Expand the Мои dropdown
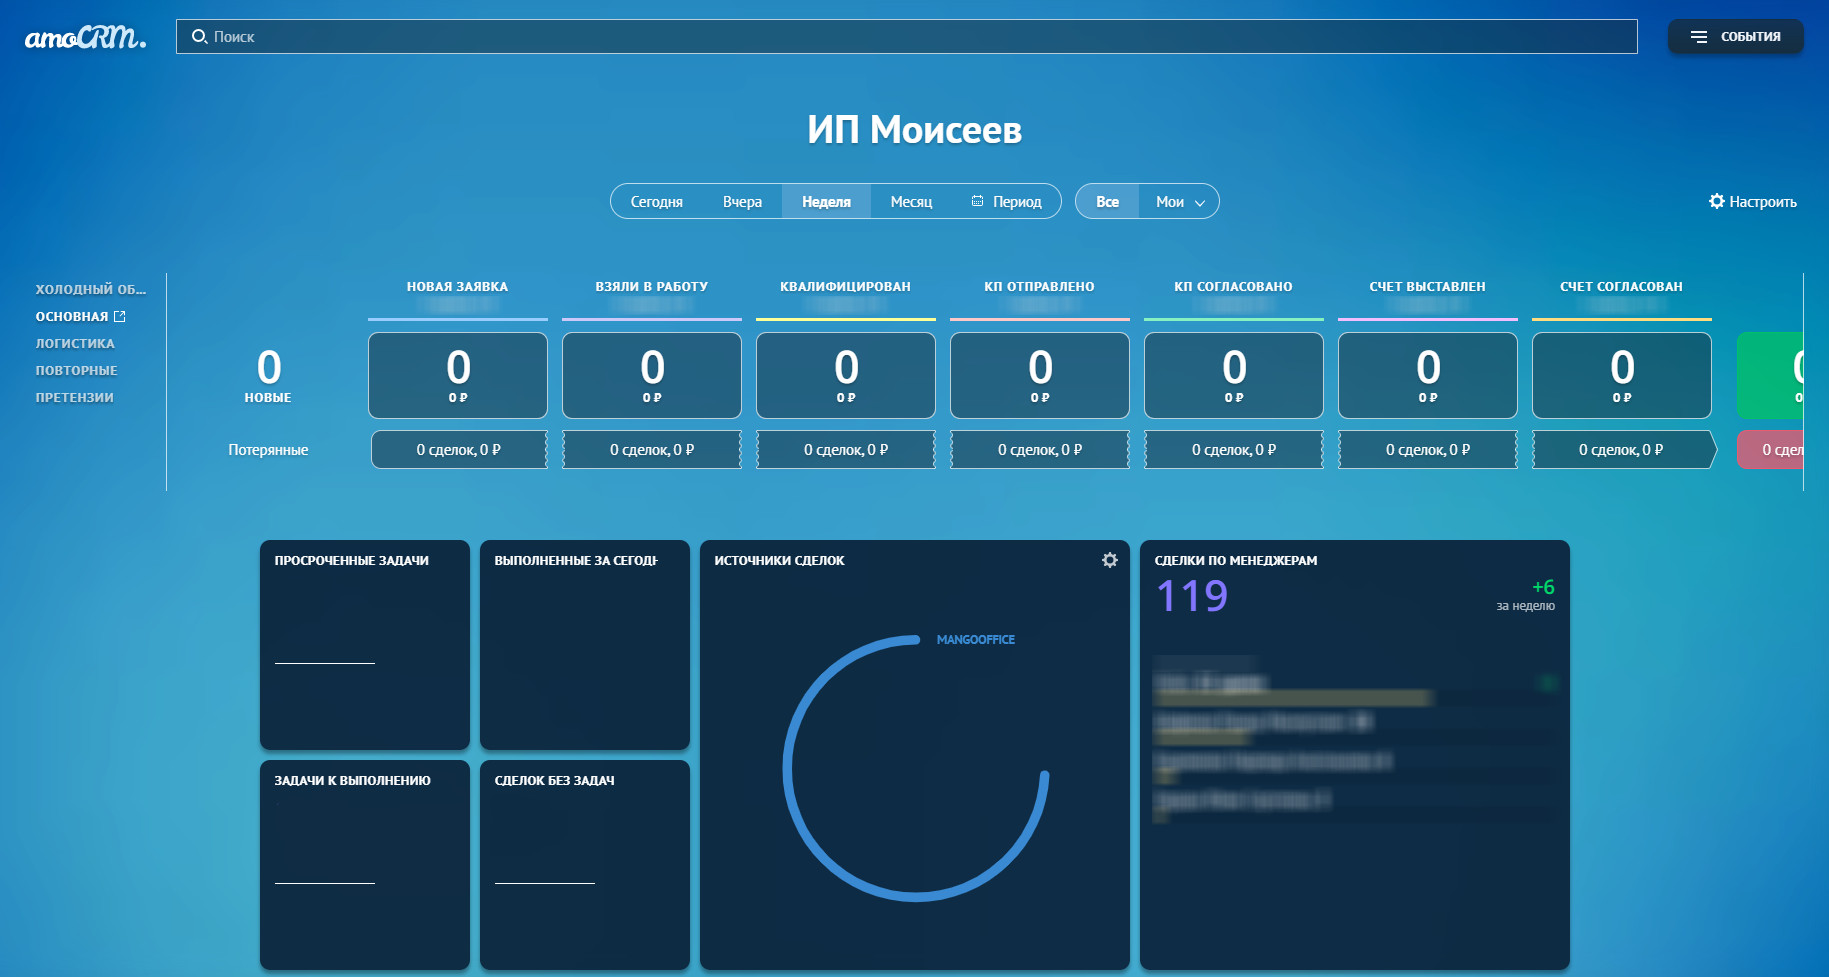Screen dimensions: 1829x977 click(x=1180, y=201)
